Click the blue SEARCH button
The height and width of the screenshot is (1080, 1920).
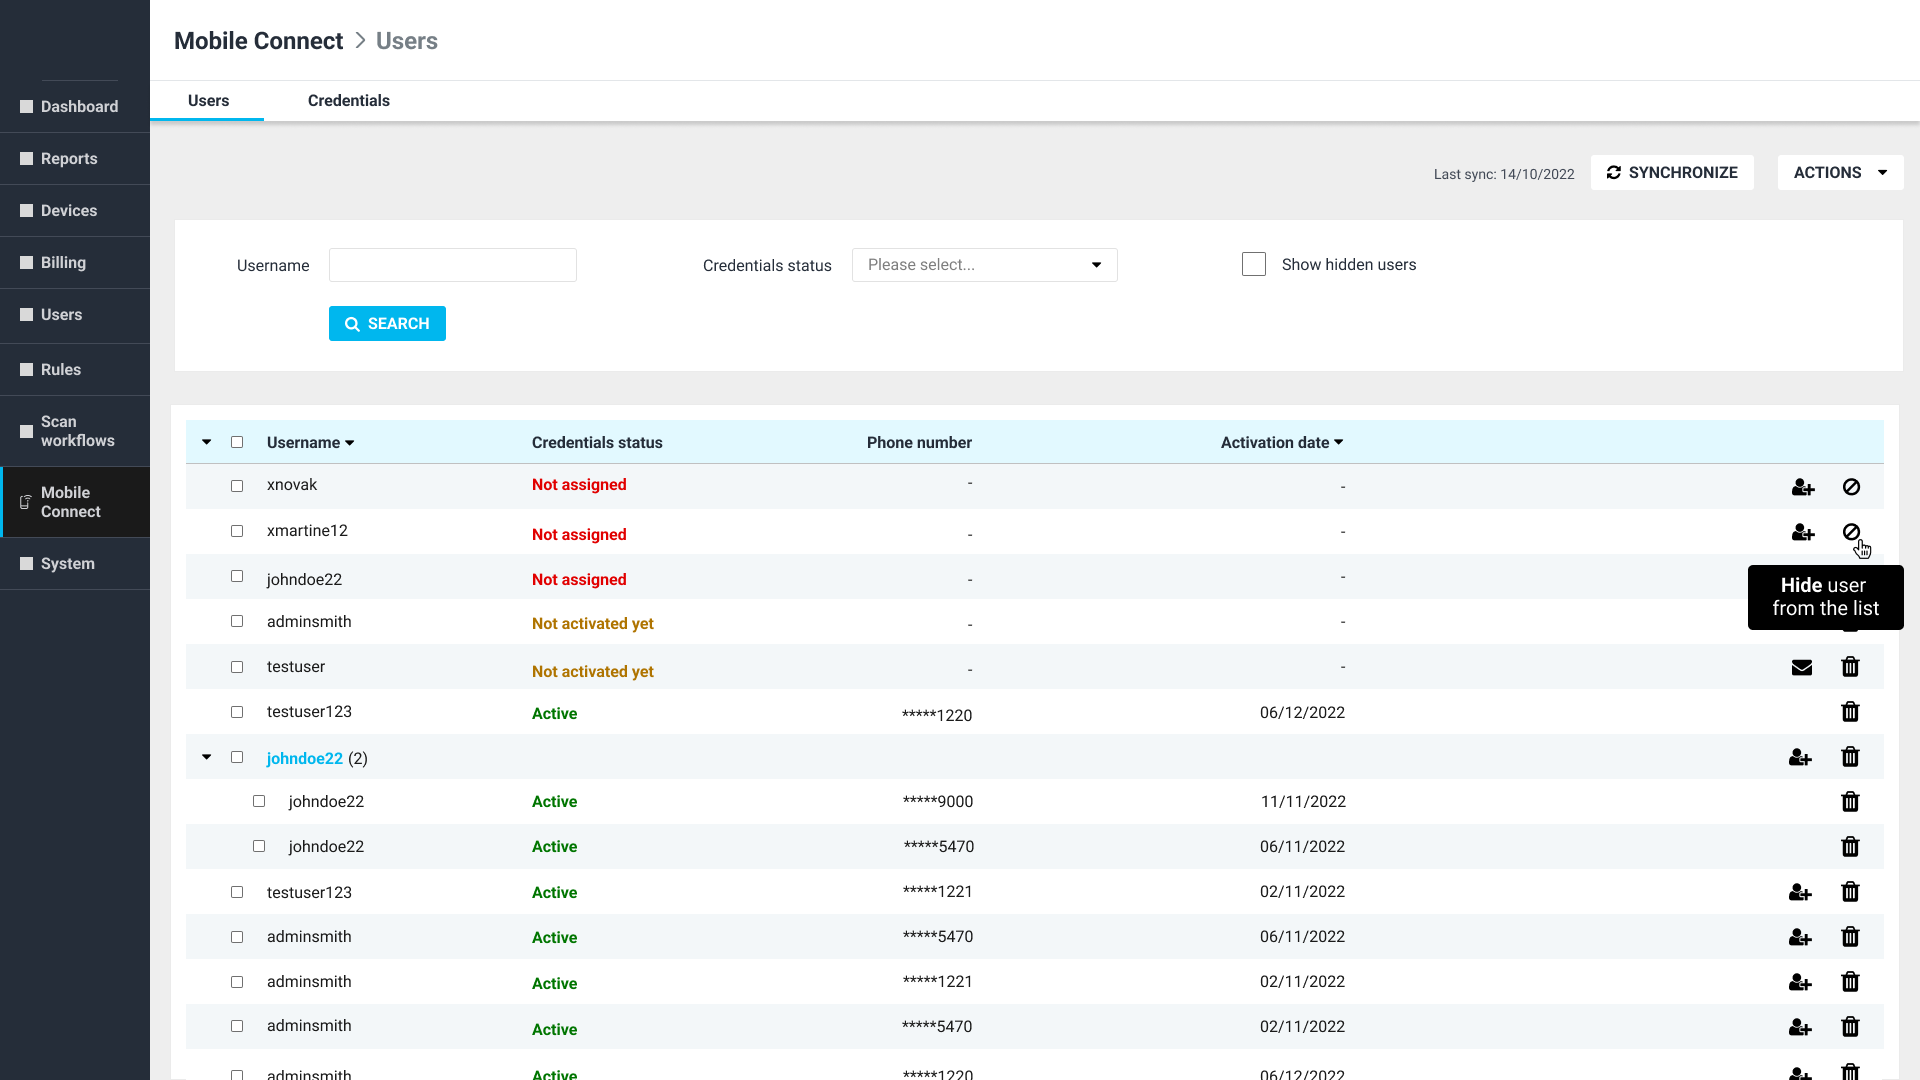click(387, 324)
